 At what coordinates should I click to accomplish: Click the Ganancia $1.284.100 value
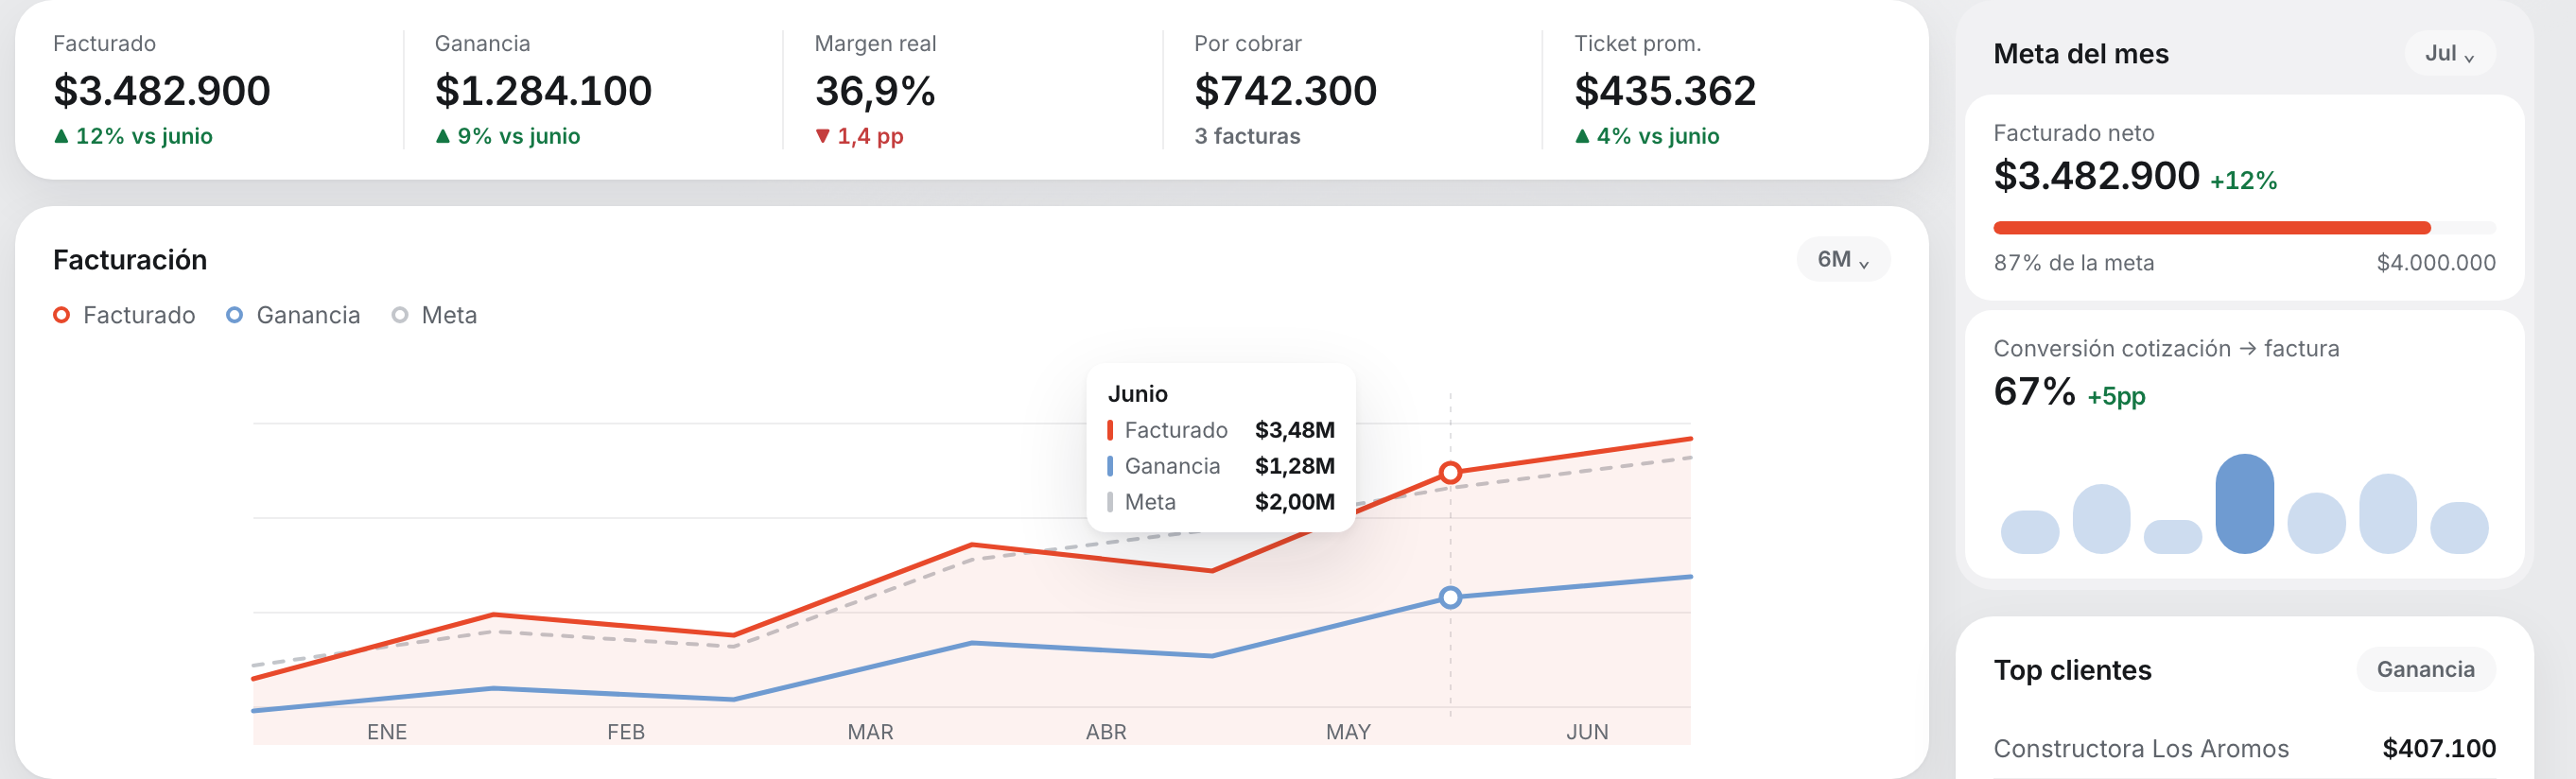[543, 91]
